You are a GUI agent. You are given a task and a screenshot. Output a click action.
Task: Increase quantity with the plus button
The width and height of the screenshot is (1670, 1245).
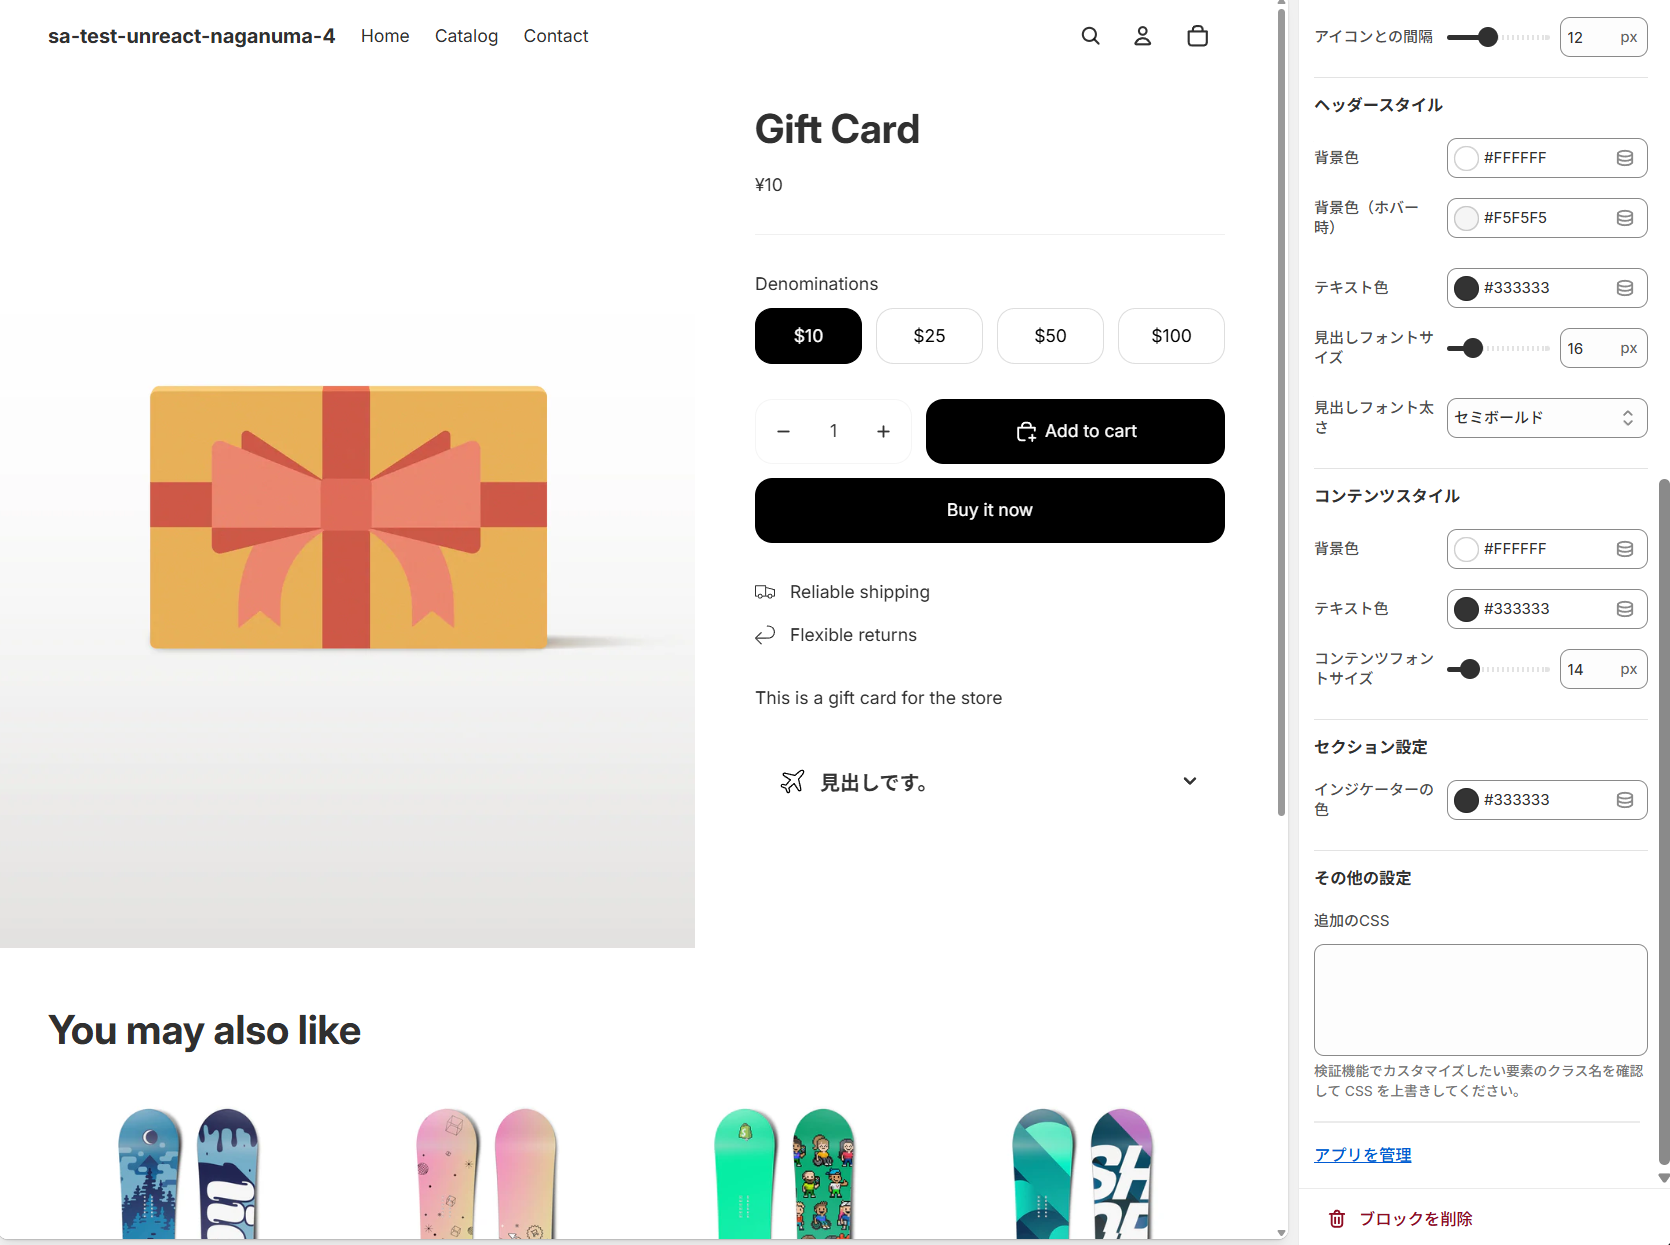tap(883, 431)
